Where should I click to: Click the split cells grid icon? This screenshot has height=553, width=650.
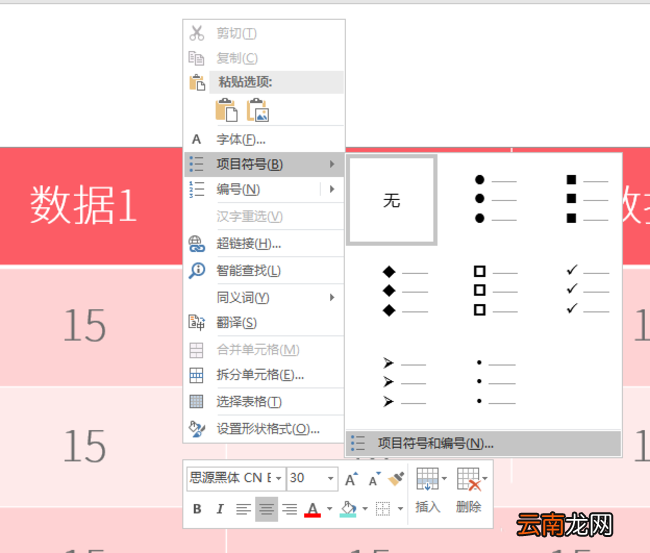click(196, 375)
